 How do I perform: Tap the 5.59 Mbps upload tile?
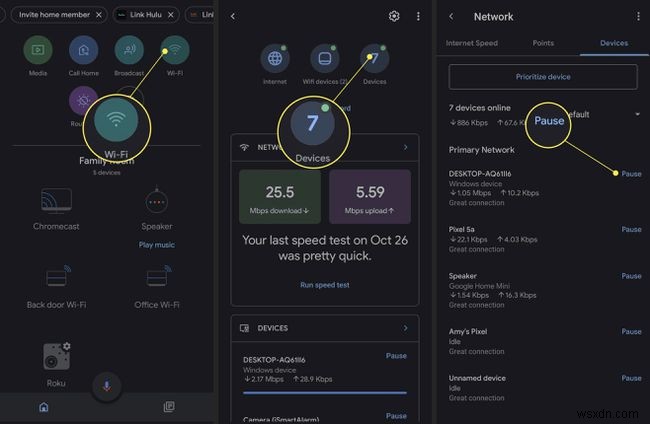[x=370, y=197]
